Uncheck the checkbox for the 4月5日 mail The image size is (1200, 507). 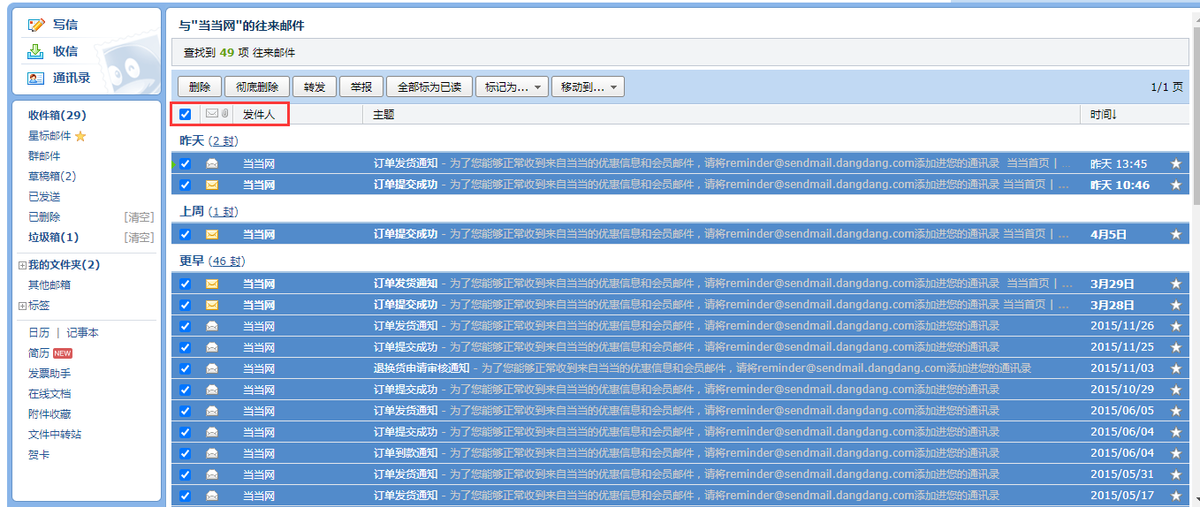click(185, 234)
